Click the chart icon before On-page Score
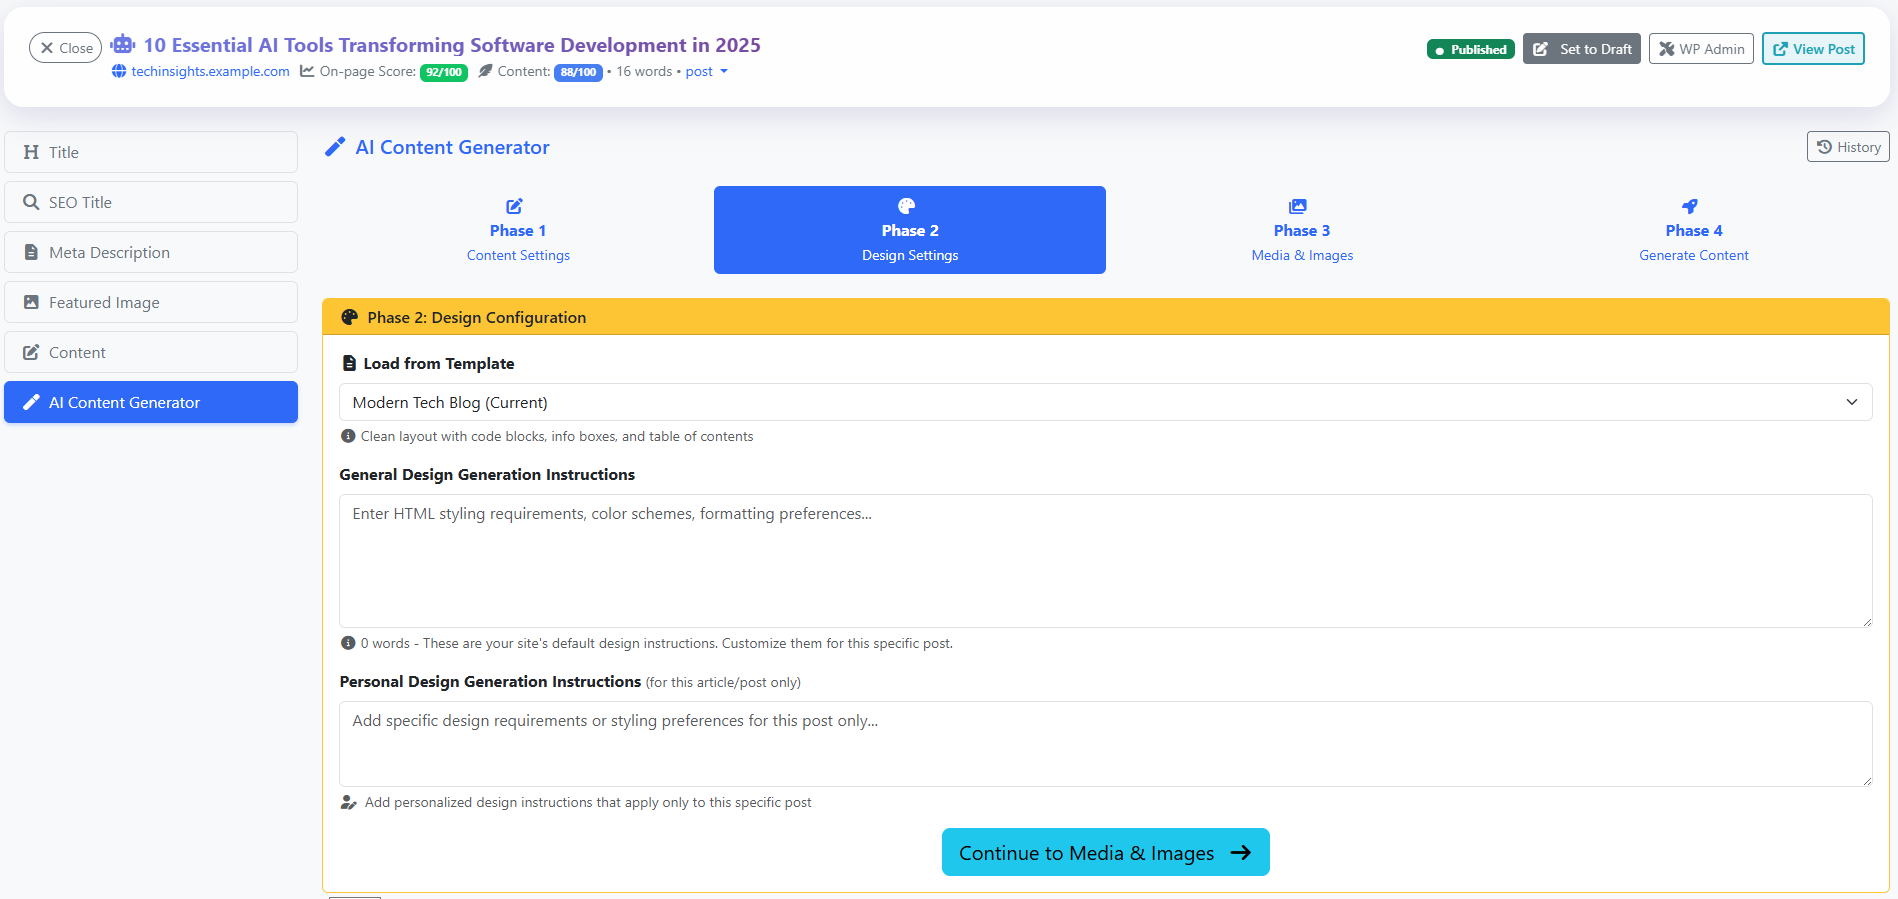The width and height of the screenshot is (1898, 899). (307, 71)
